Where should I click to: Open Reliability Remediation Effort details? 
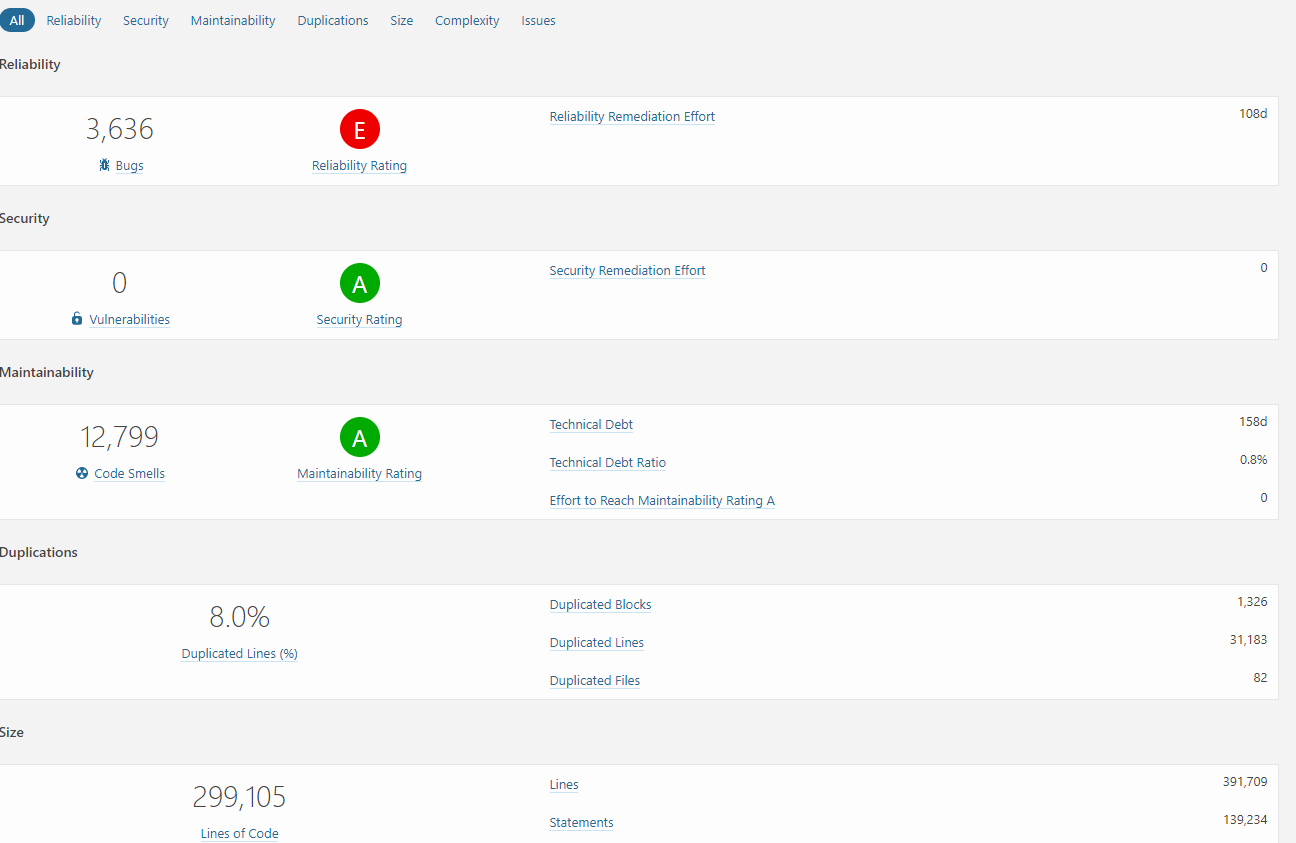[632, 116]
